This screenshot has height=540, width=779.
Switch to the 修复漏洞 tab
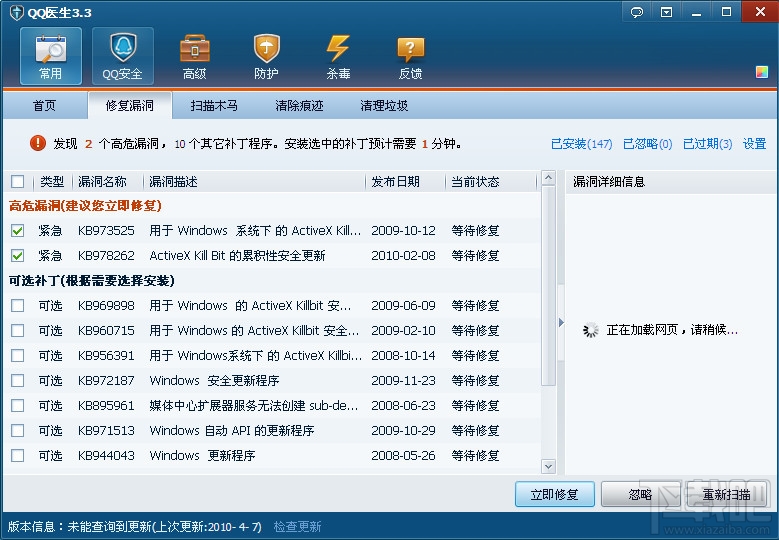click(x=130, y=105)
